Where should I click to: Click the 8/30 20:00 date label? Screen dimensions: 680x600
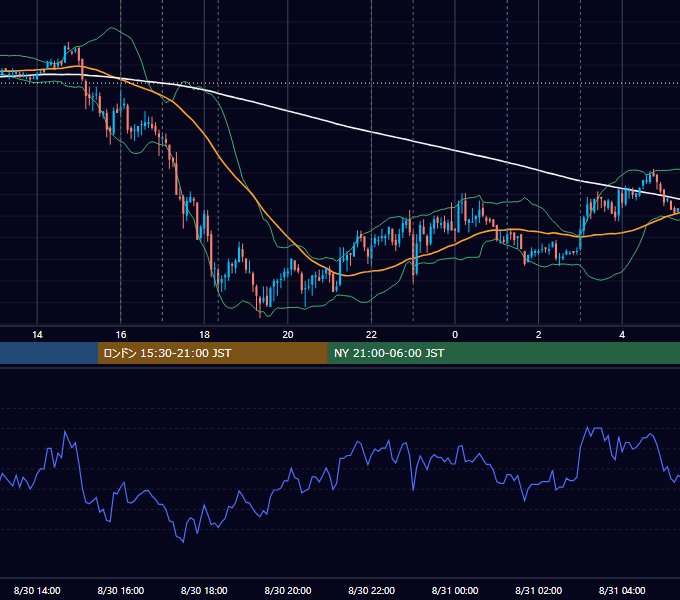[x=288, y=590]
